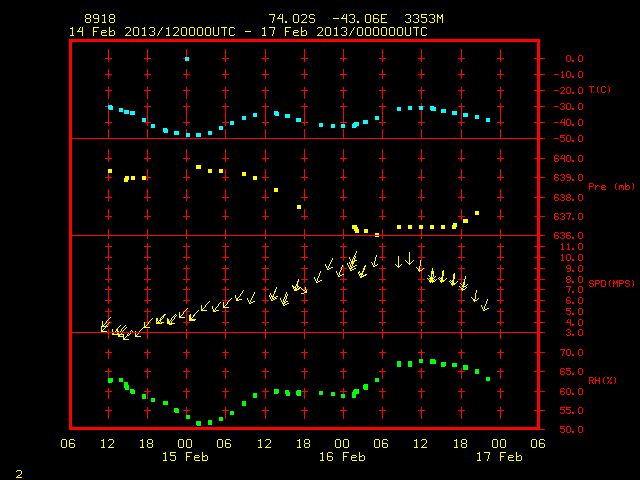Select the RH(%) humidity axis label
This screenshot has width=640, height=480.
pos(602,380)
